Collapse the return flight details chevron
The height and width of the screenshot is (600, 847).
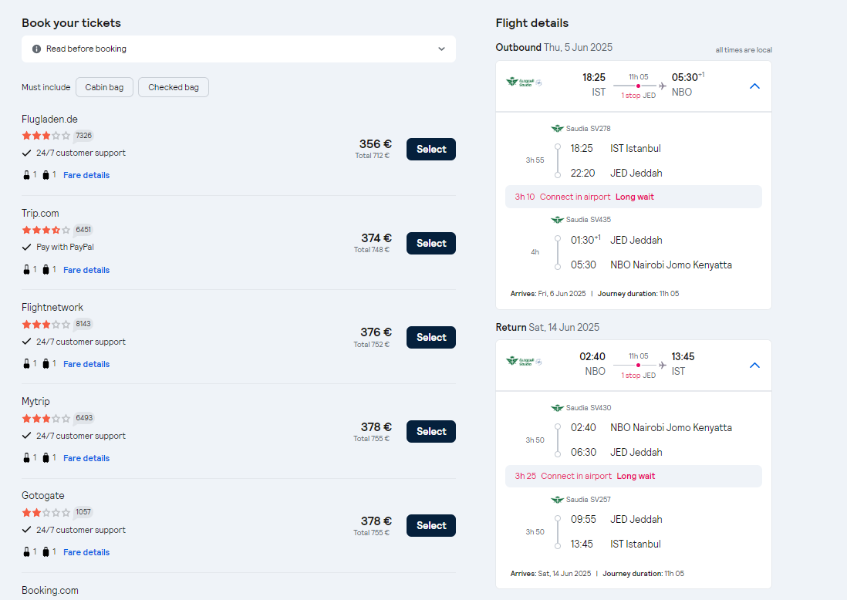[755, 366]
